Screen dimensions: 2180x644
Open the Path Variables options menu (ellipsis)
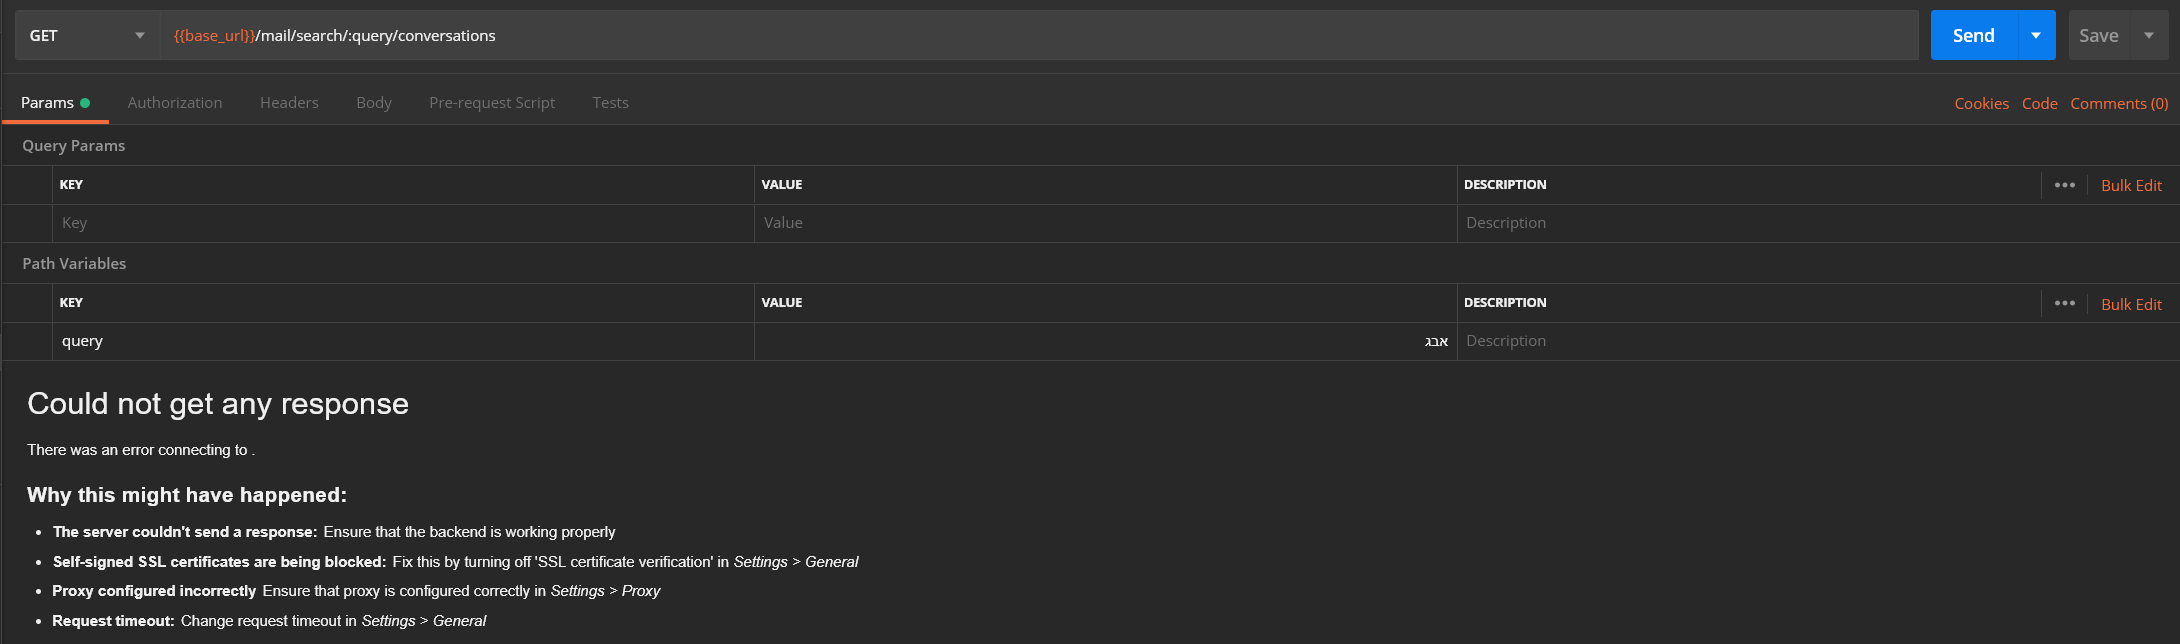click(x=2063, y=303)
